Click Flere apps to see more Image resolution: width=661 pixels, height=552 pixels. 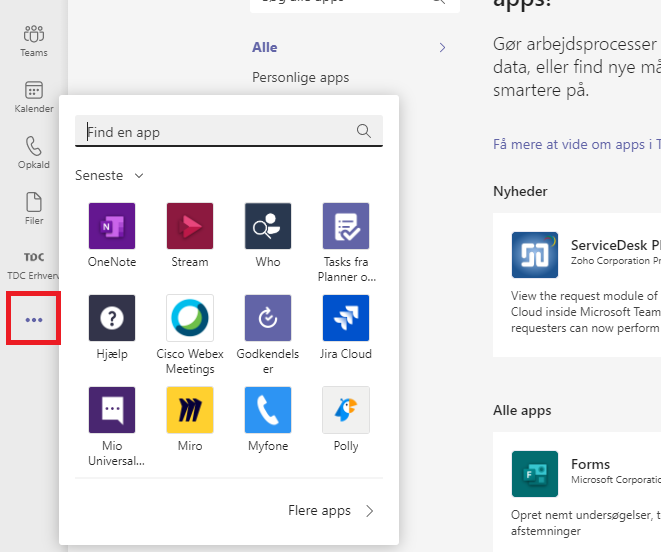pyautogui.click(x=319, y=510)
